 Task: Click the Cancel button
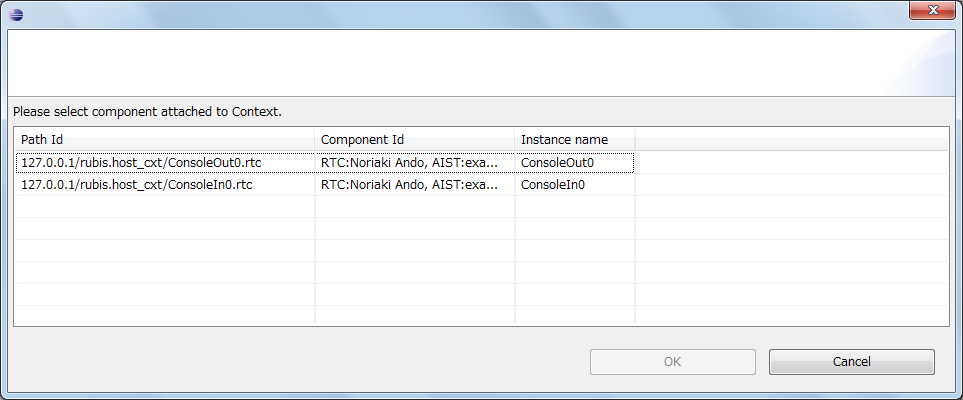(851, 362)
